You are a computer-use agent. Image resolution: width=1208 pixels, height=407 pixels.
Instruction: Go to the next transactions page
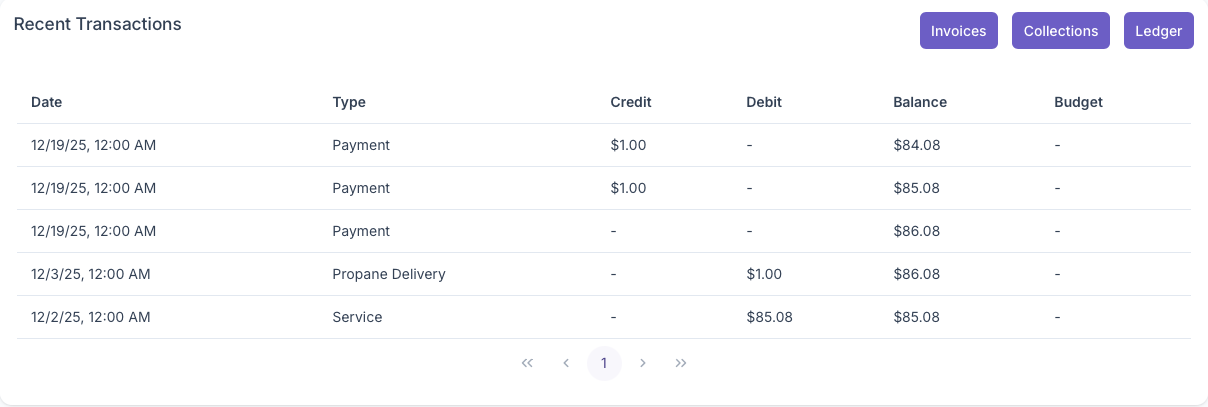click(x=643, y=363)
